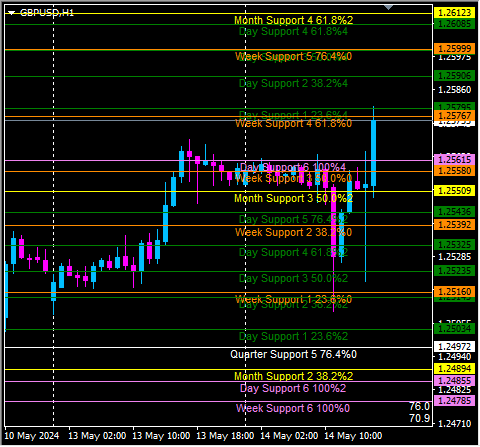Select the grey chart shift triangle marker
Image resolution: width=480 pixels, height=447 pixels.
pos(389,7)
